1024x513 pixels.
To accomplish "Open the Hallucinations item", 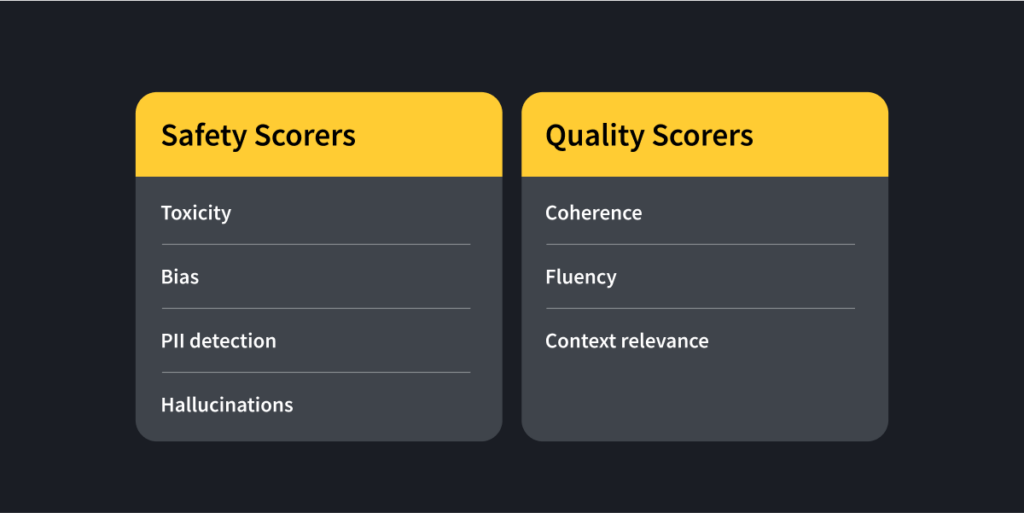I will pyautogui.click(x=227, y=405).
